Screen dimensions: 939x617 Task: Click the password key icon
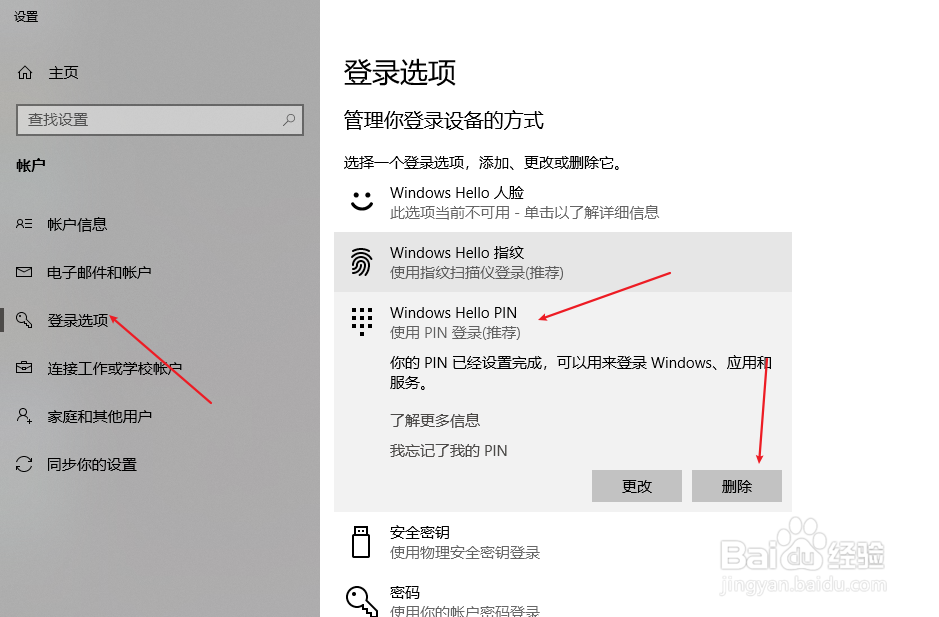coord(363,601)
